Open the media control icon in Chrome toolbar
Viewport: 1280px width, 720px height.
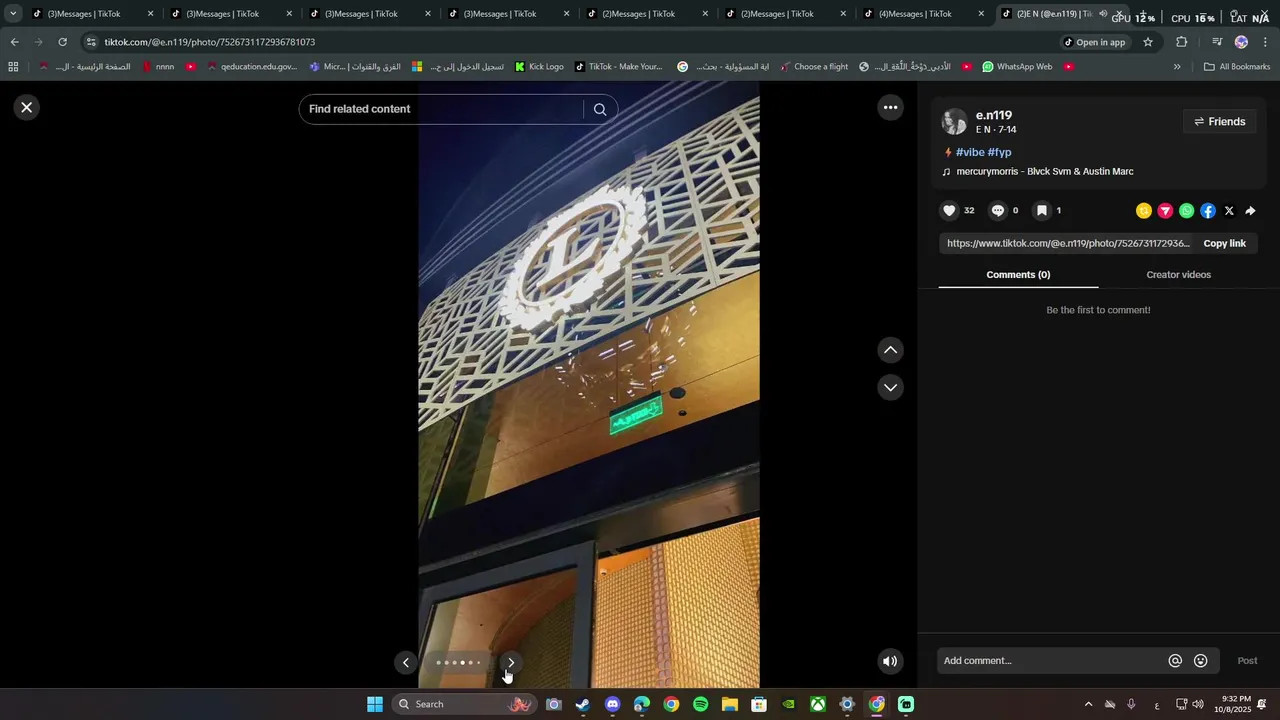tap(1216, 42)
